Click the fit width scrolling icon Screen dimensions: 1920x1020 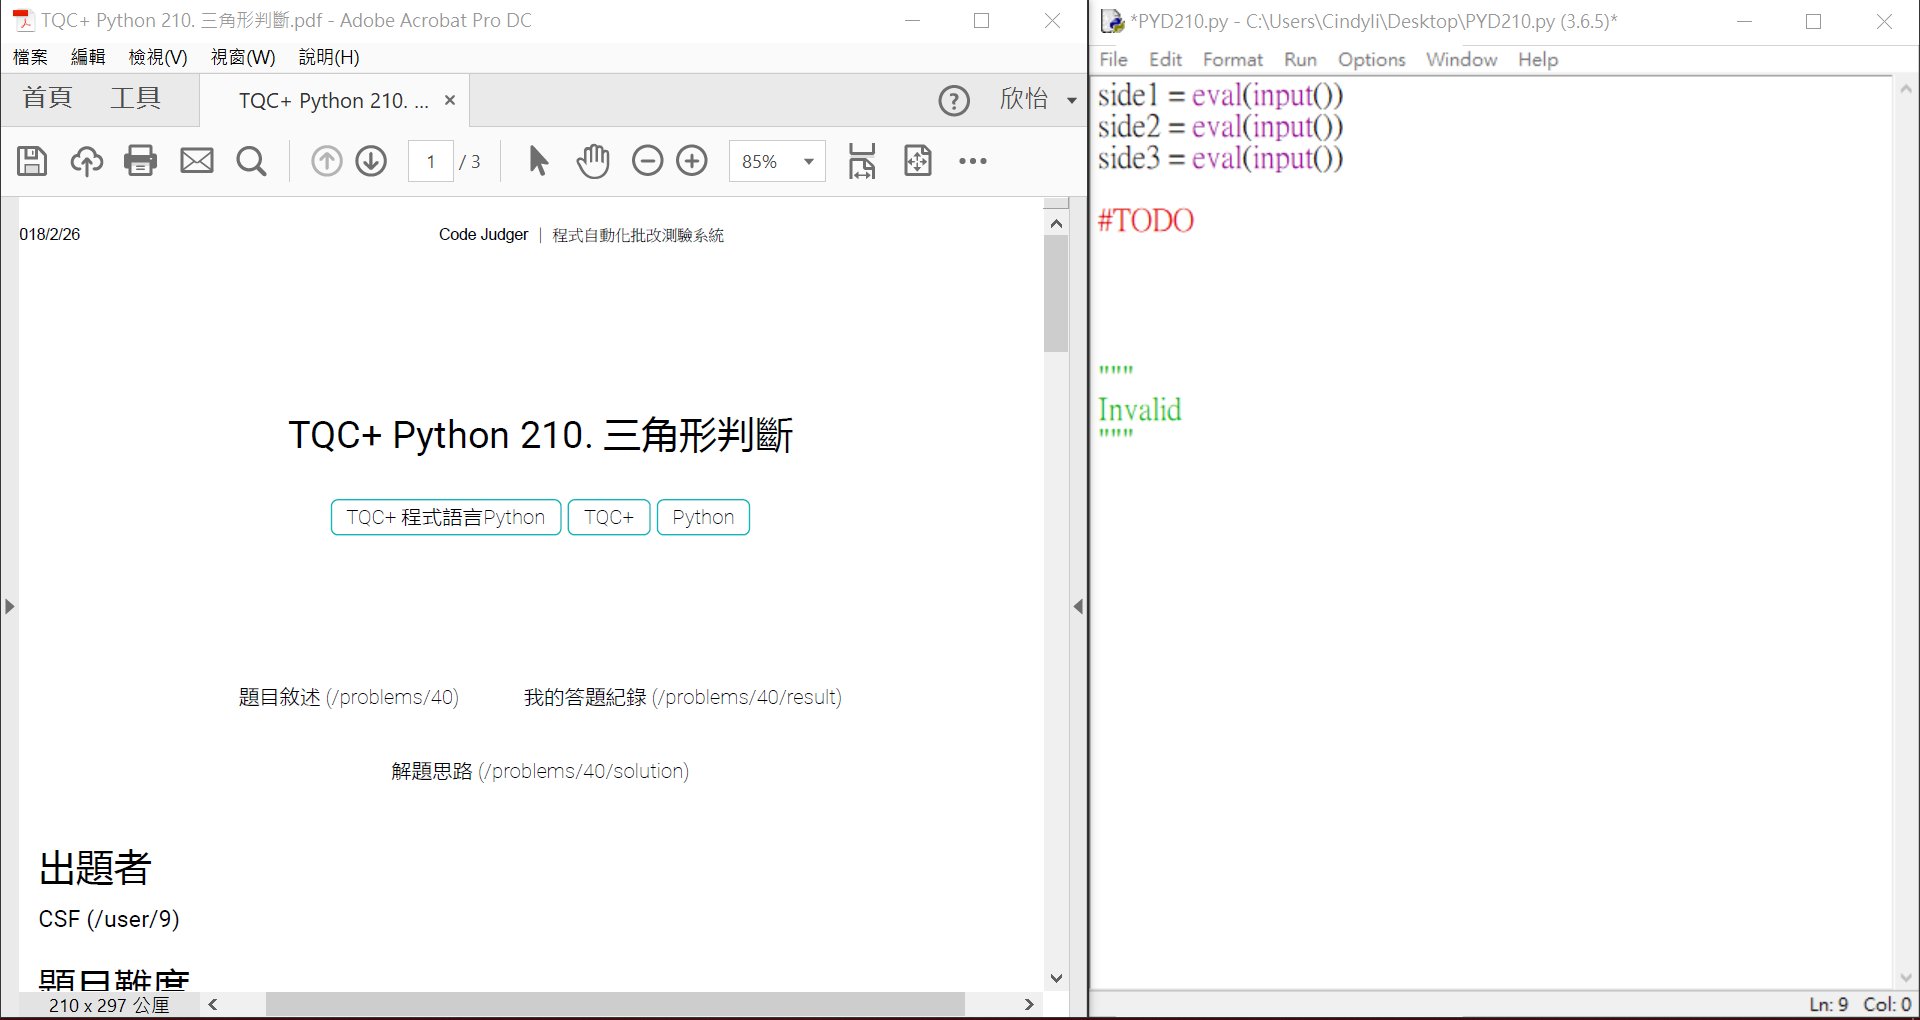[x=861, y=160]
